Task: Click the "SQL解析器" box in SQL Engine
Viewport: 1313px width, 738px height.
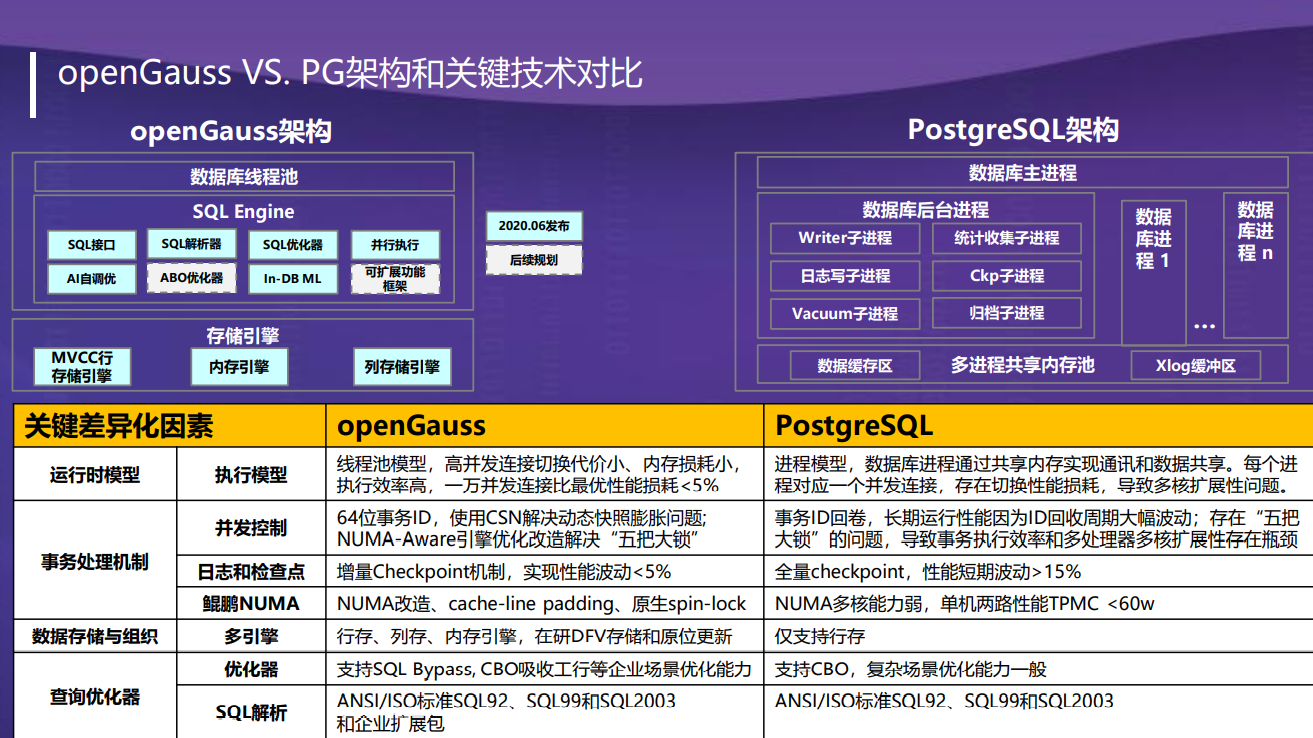Action: (191, 244)
